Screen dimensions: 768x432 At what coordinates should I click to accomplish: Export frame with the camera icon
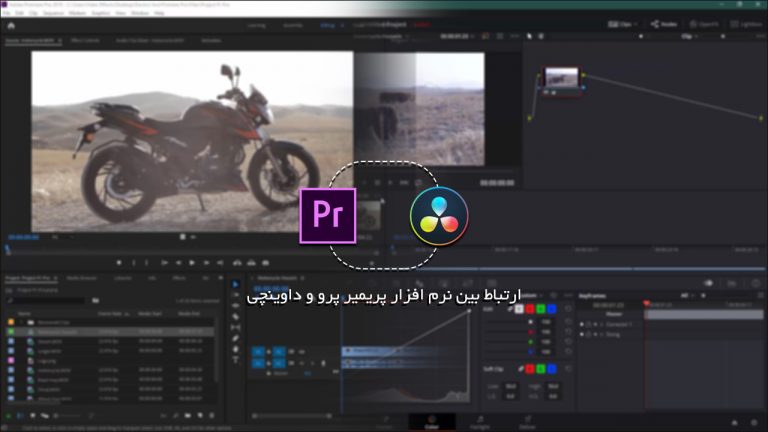pyautogui.click(x=265, y=263)
